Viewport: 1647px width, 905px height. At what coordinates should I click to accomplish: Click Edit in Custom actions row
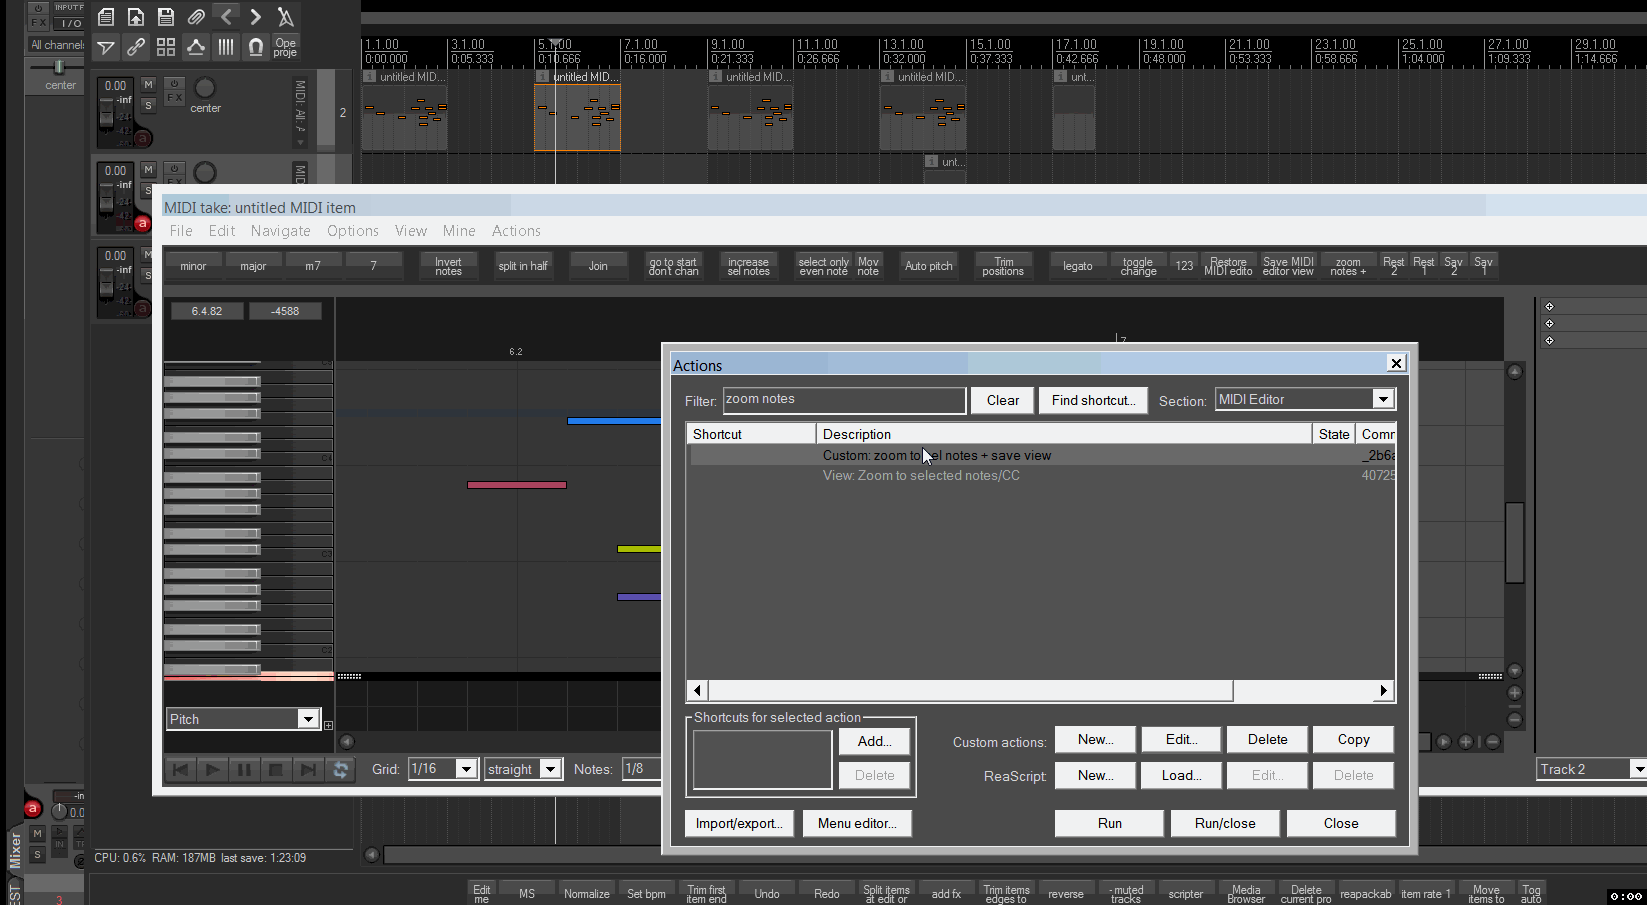pyautogui.click(x=1181, y=739)
